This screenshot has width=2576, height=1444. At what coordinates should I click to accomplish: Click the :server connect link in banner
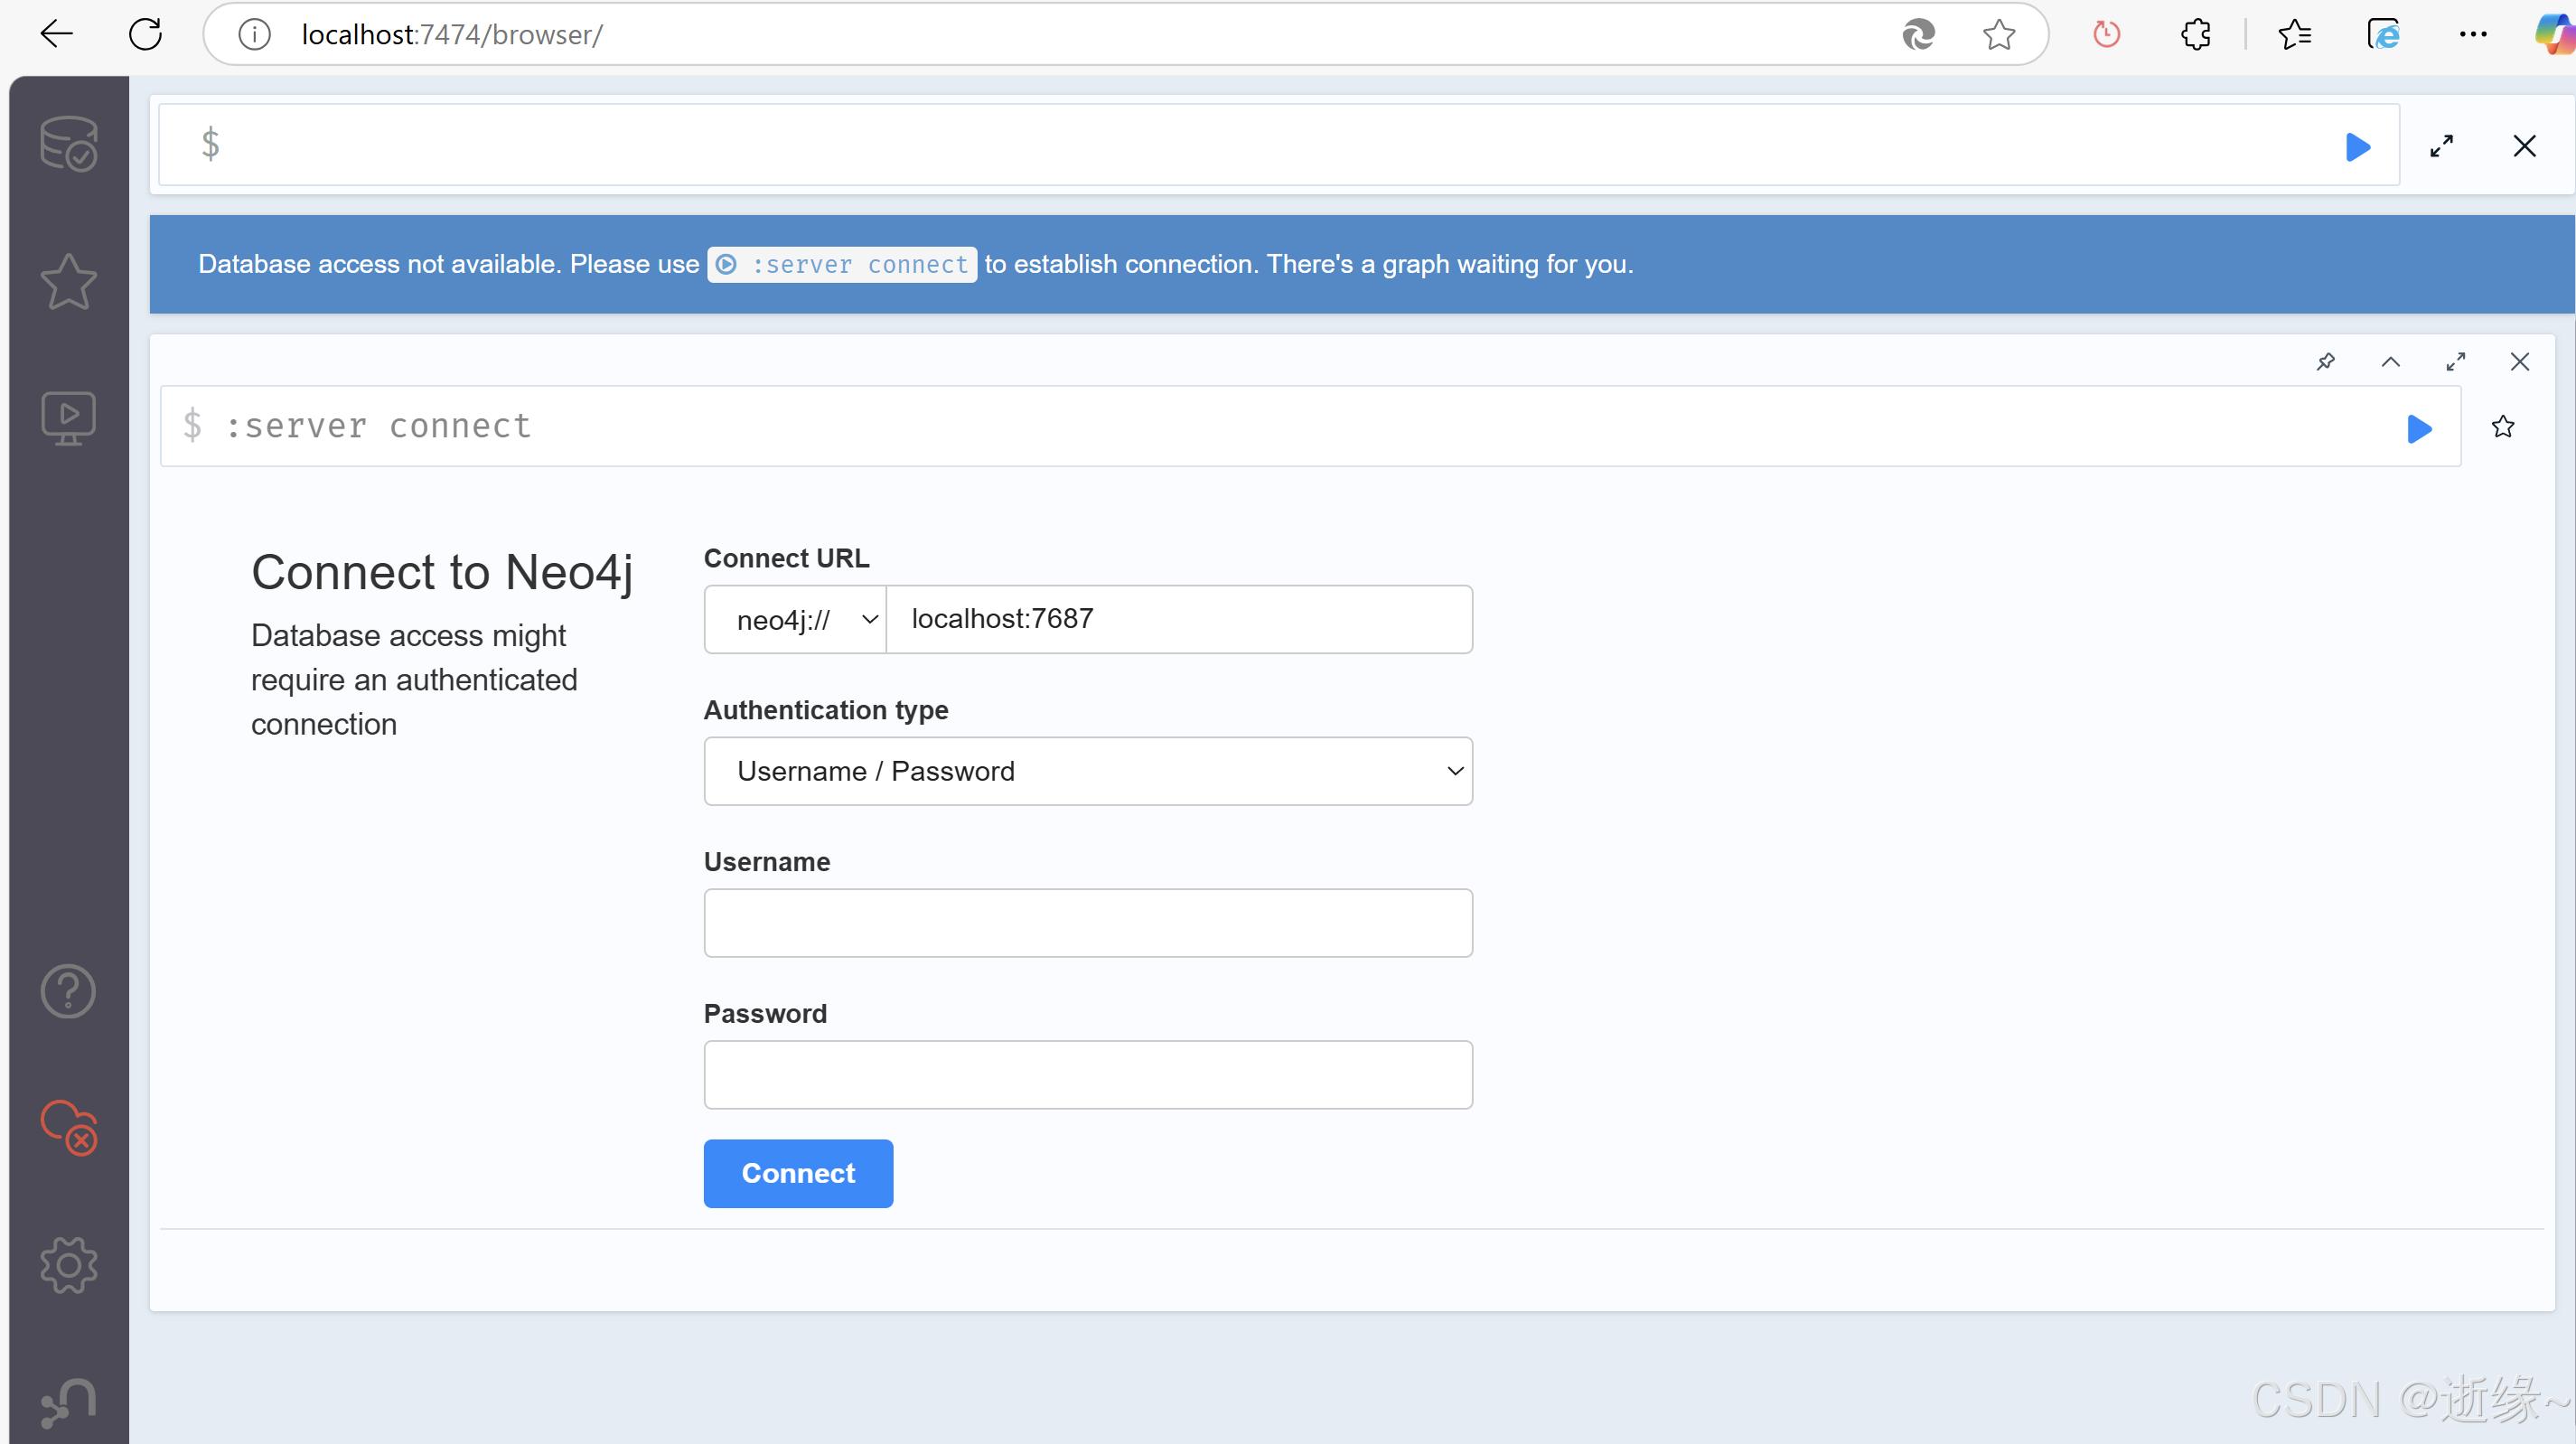pyautogui.click(x=842, y=265)
